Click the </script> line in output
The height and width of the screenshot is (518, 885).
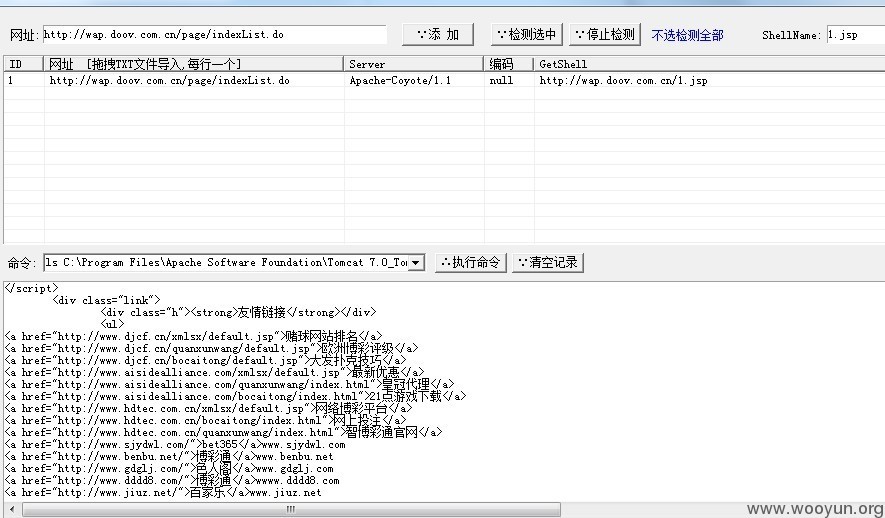click(x=32, y=288)
